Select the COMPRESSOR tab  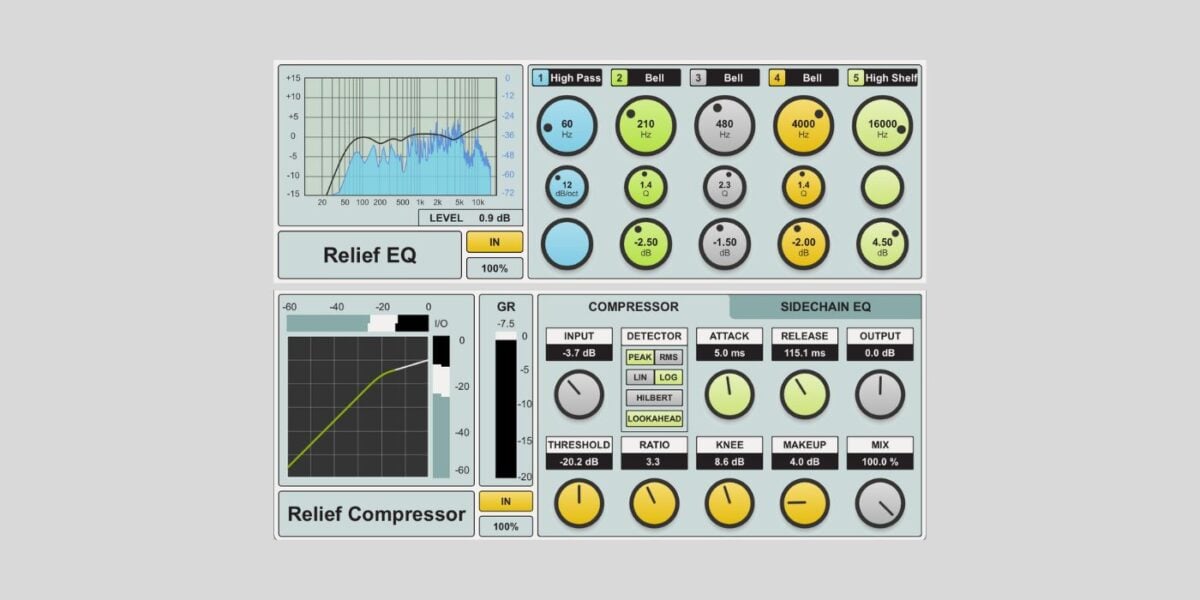point(636,306)
